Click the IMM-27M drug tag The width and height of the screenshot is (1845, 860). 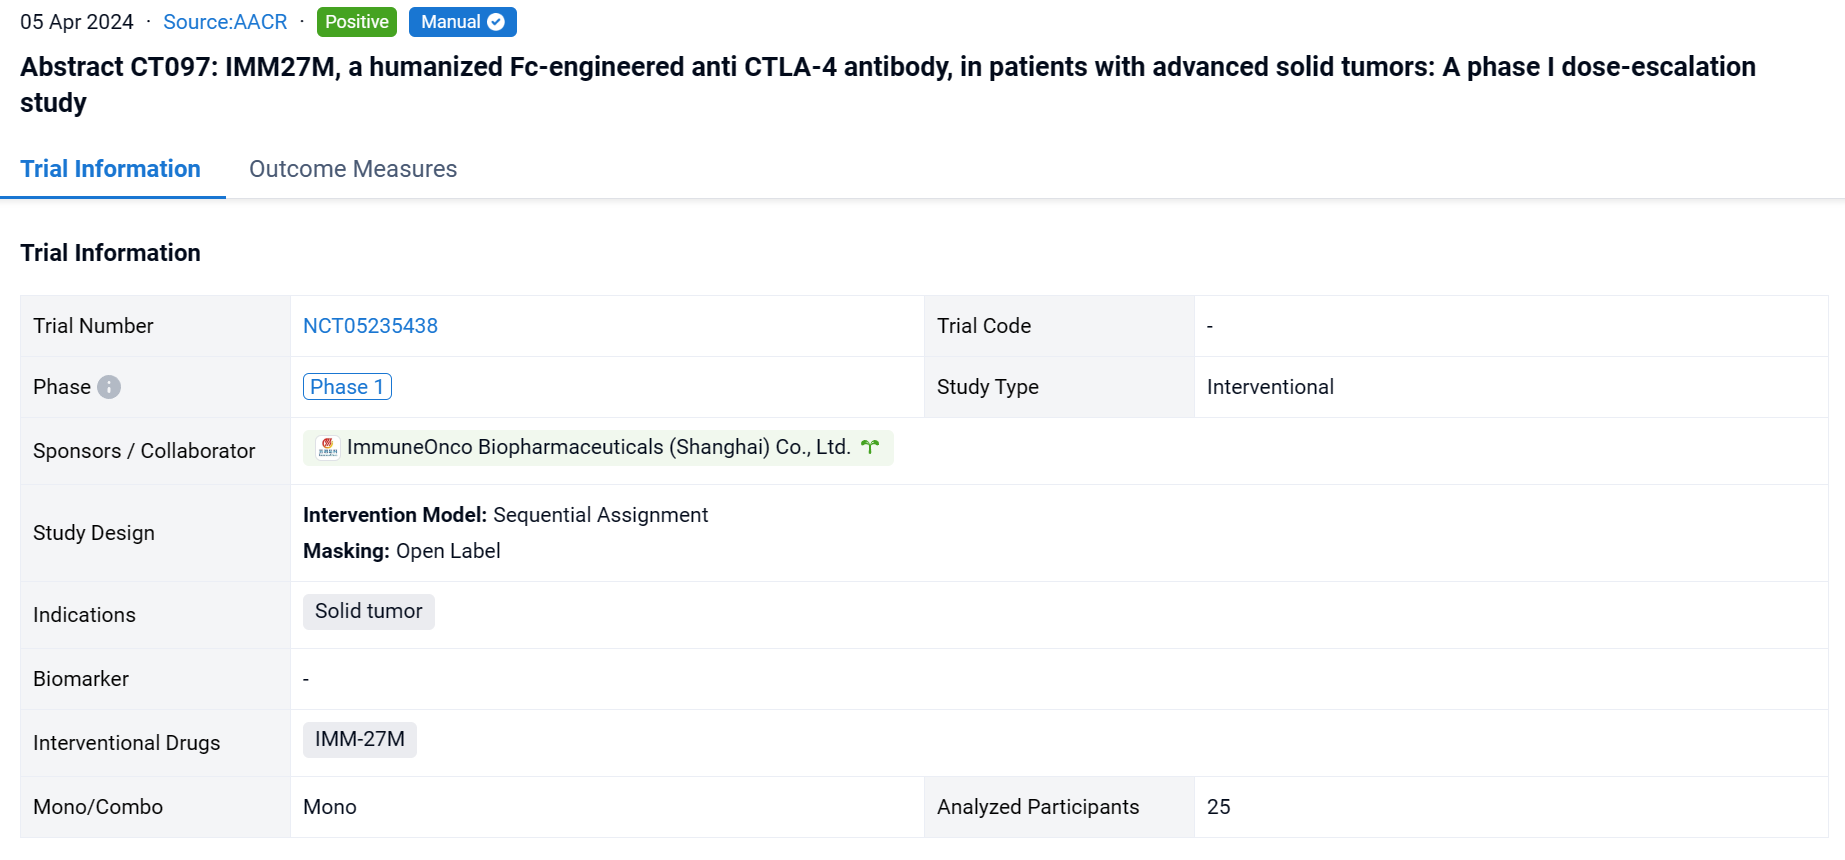(359, 739)
